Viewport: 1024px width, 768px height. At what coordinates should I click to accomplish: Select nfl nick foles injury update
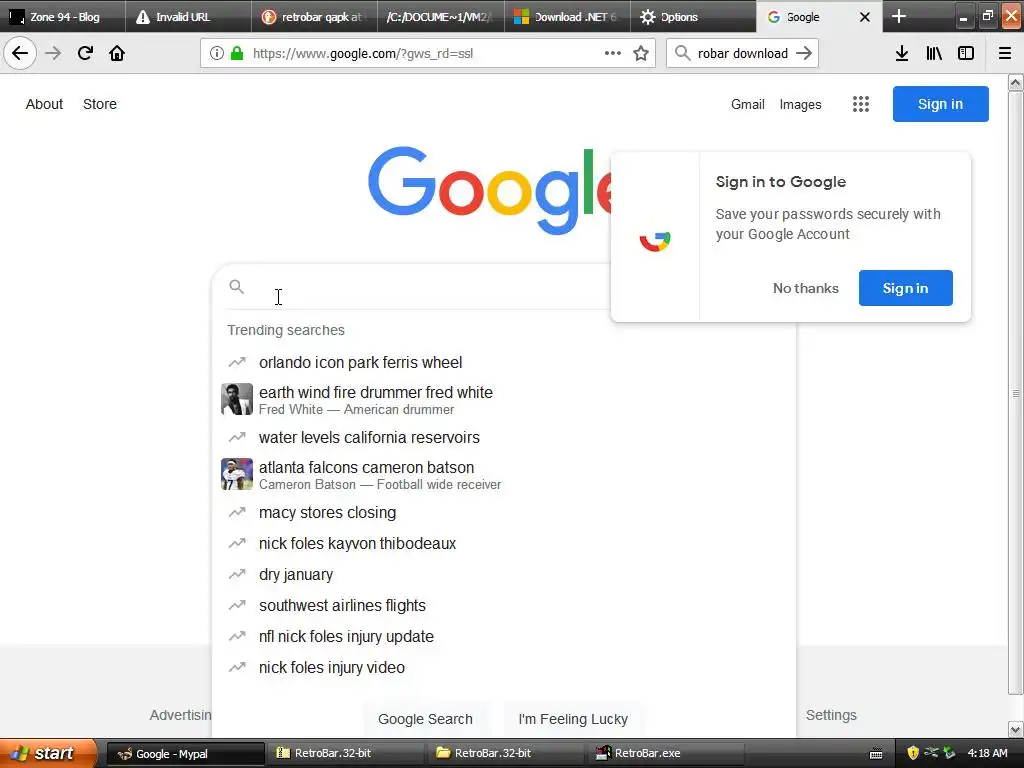(x=503, y=637)
